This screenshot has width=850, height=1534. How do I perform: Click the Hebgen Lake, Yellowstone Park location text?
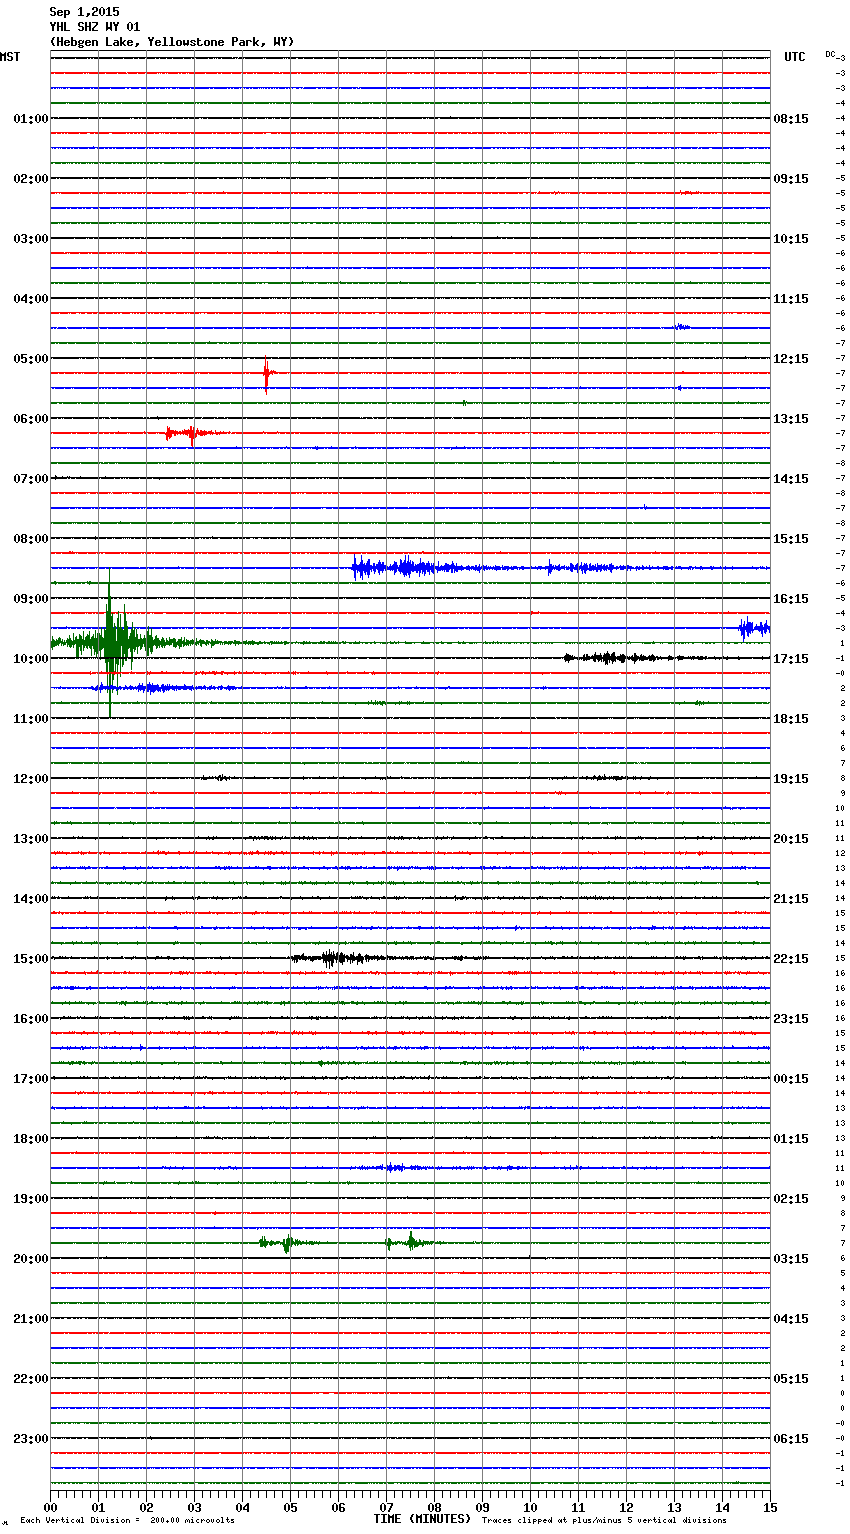tap(171, 42)
